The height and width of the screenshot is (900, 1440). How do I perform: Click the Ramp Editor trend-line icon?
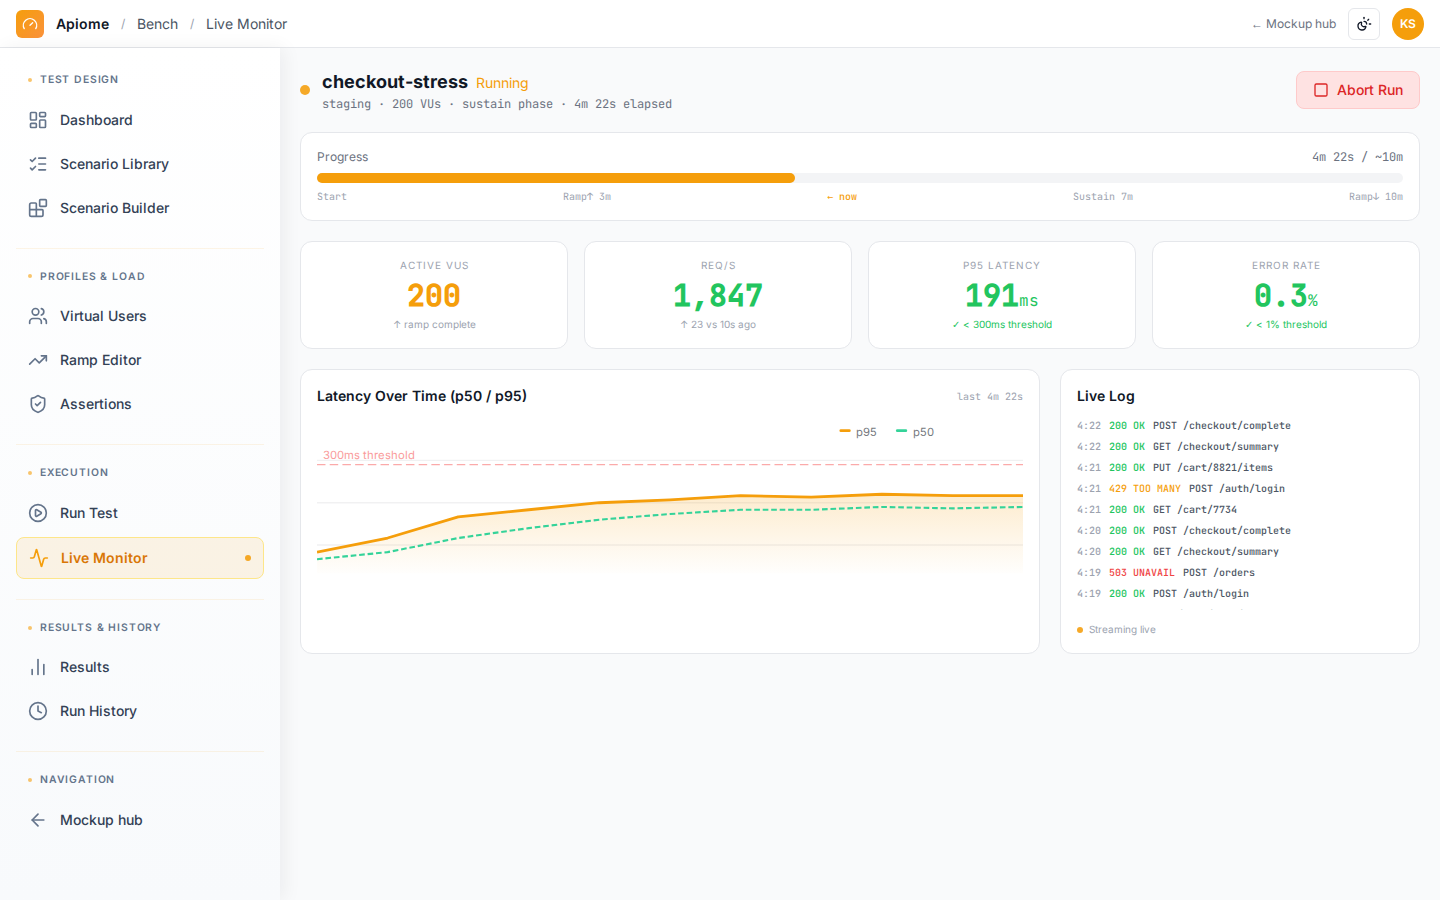pos(38,360)
